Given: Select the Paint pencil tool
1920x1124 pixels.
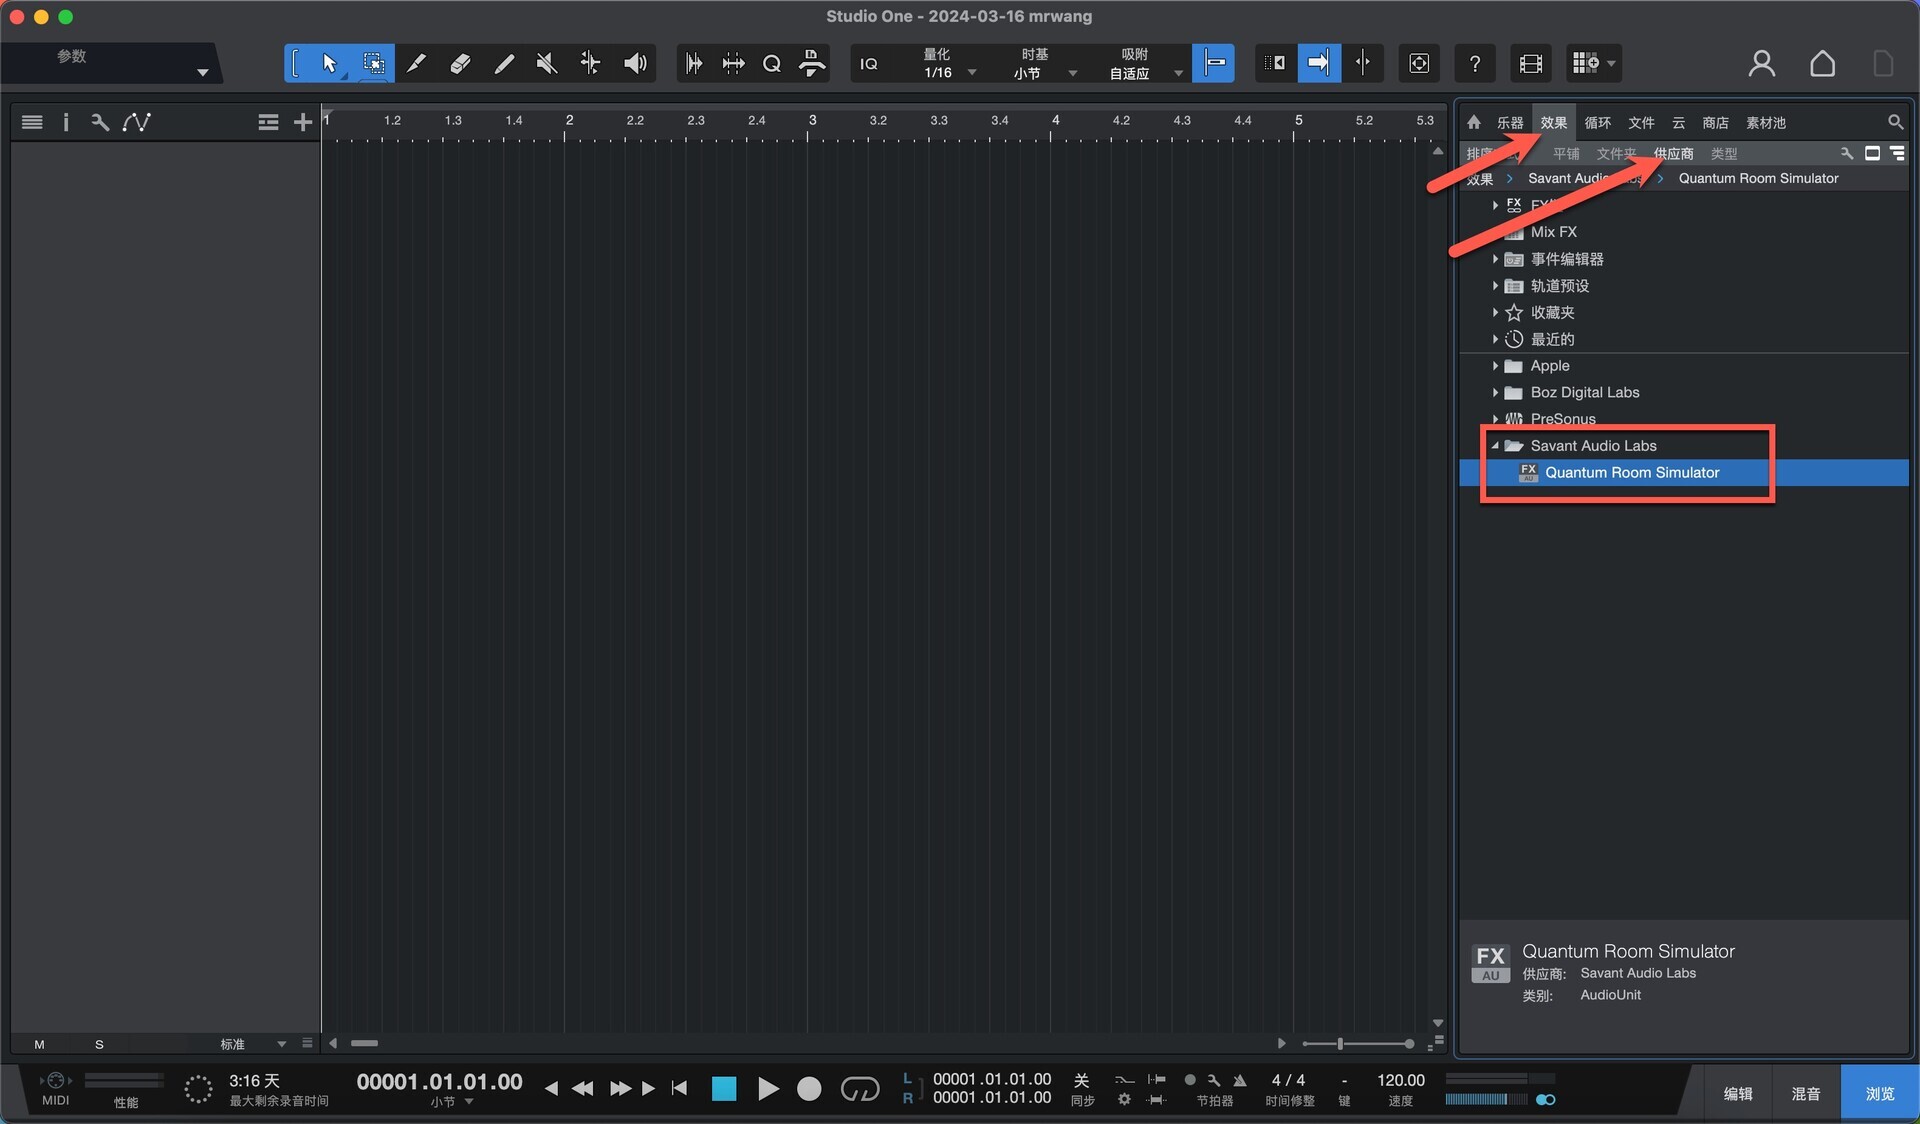Looking at the screenshot, I should pos(504,63).
